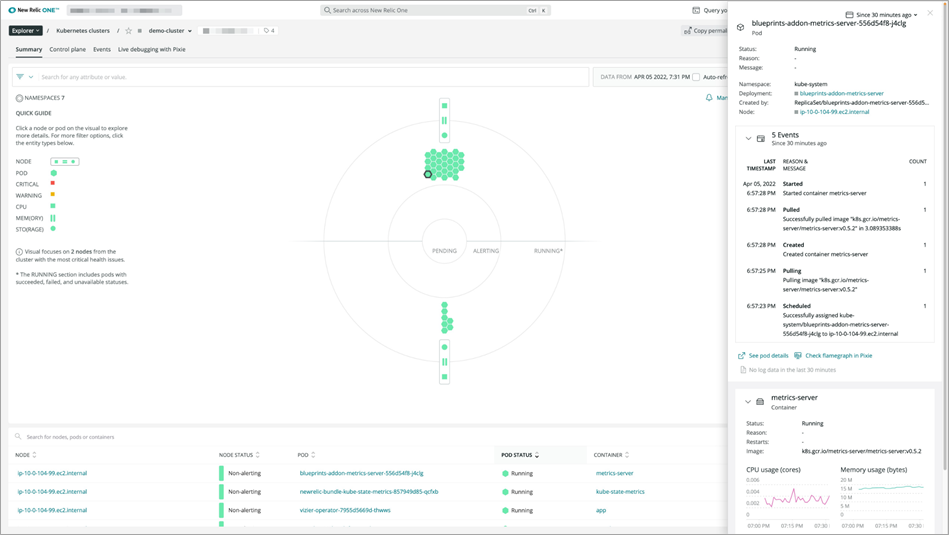
Task: Open blueprints-addon-metrics-server deployment link
Action: tap(841, 94)
